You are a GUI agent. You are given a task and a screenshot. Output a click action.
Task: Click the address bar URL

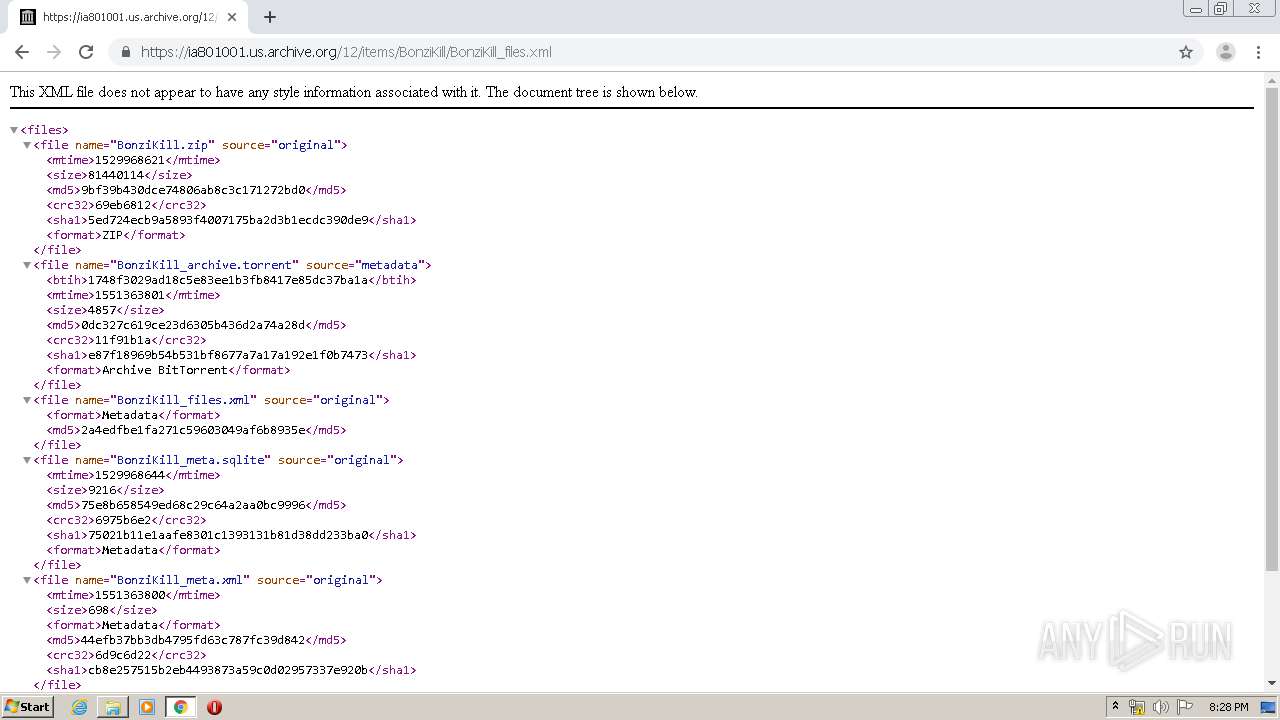coord(346,52)
